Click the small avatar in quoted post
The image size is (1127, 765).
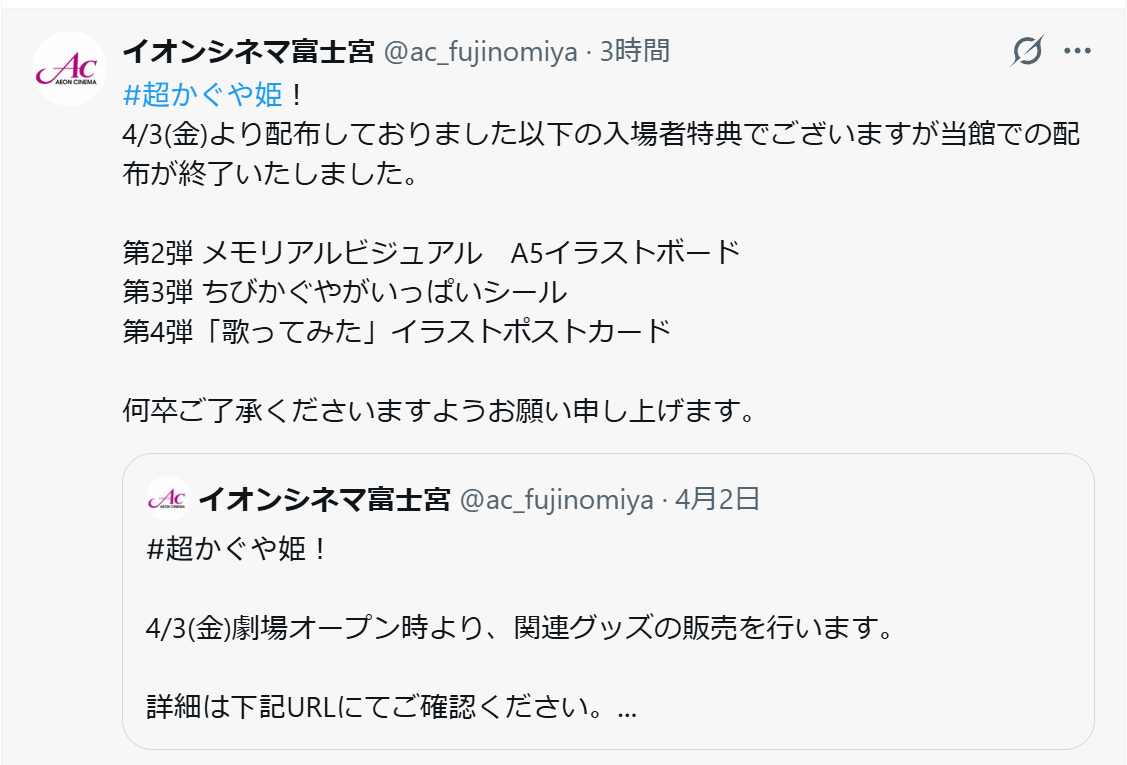tap(167, 499)
